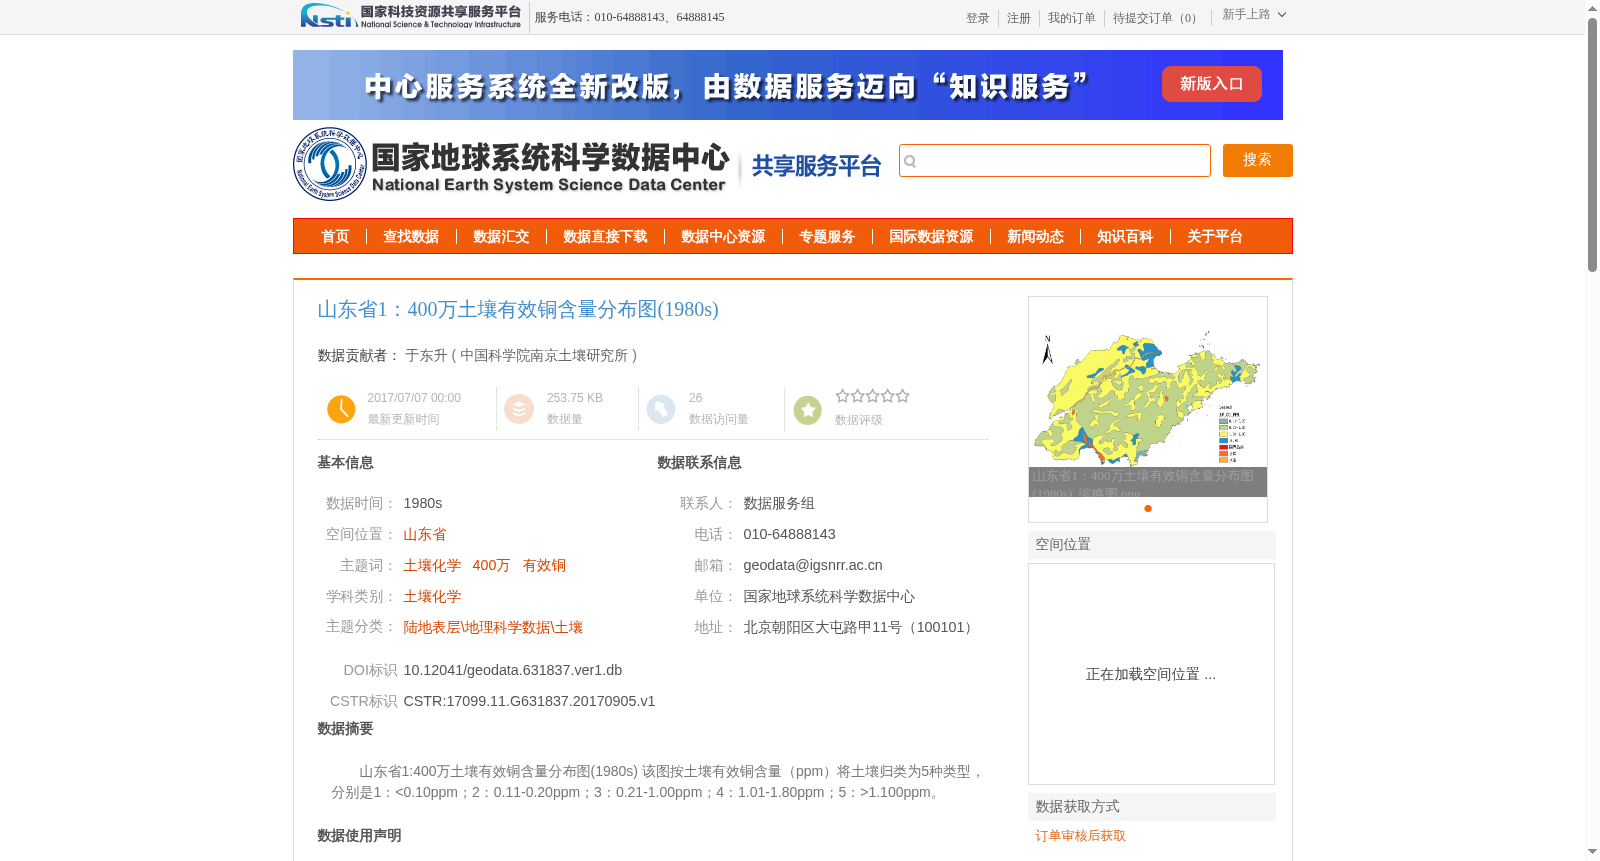1600x861 pixels.
Task: Click the 新版入口 button on banner
Action: [1211, 84]
